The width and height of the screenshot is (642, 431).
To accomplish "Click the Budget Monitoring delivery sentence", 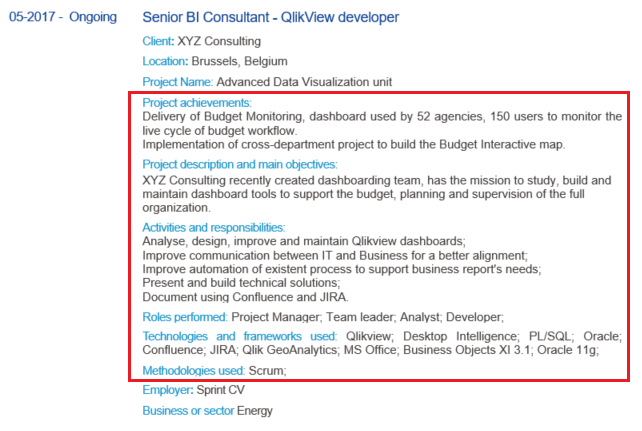I will (380, 117).
